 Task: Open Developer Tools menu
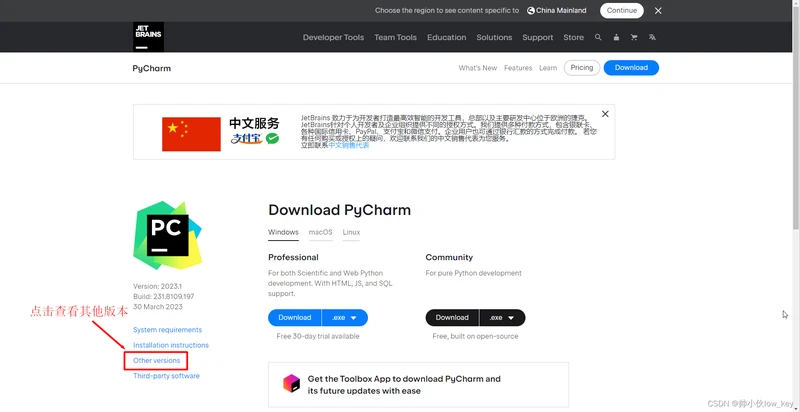click(x=333, y=37)
